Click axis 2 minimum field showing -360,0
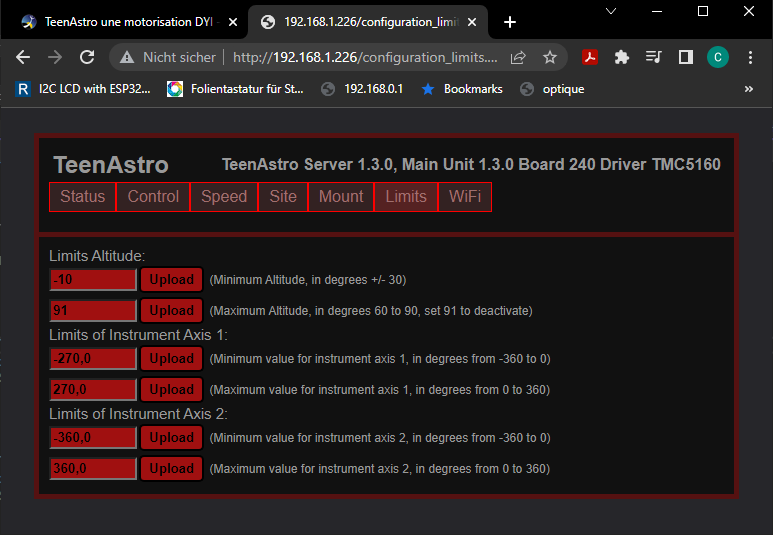Image resolution: width=773 pixels, height=535 pixels. (93, 437)
